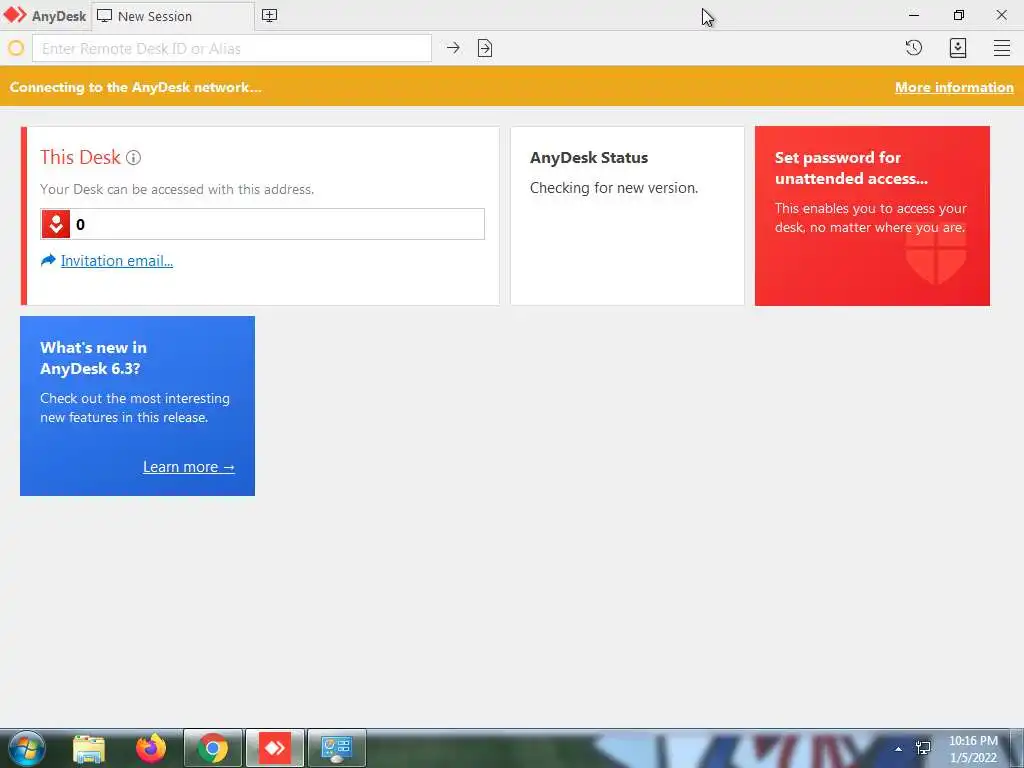
Task: Restore down the AnyDesk window
Action: coord(959,15)
